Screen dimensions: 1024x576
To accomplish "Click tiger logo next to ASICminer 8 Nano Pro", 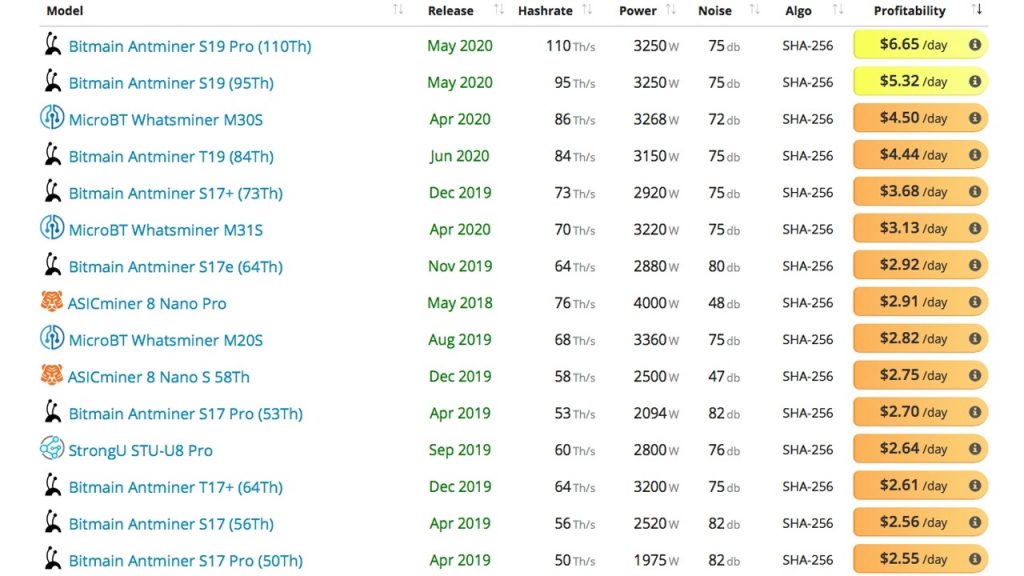I will click(52, 302).
